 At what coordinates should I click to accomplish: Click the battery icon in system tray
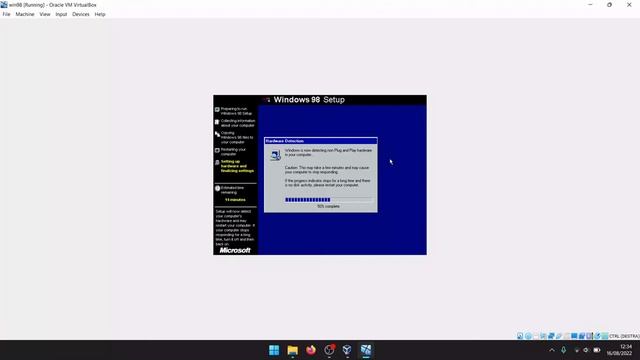pyautogui.click(x=597, y=350)
